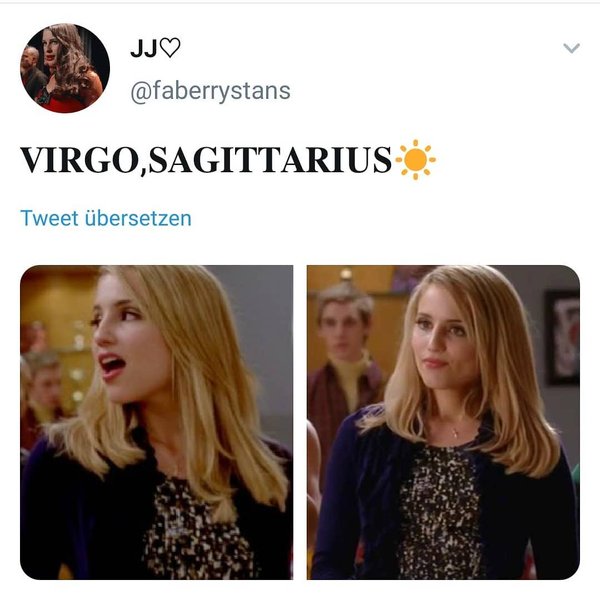Open the tweet options chevron menu
Screen dimensions: 600x600
pos(571,48)
